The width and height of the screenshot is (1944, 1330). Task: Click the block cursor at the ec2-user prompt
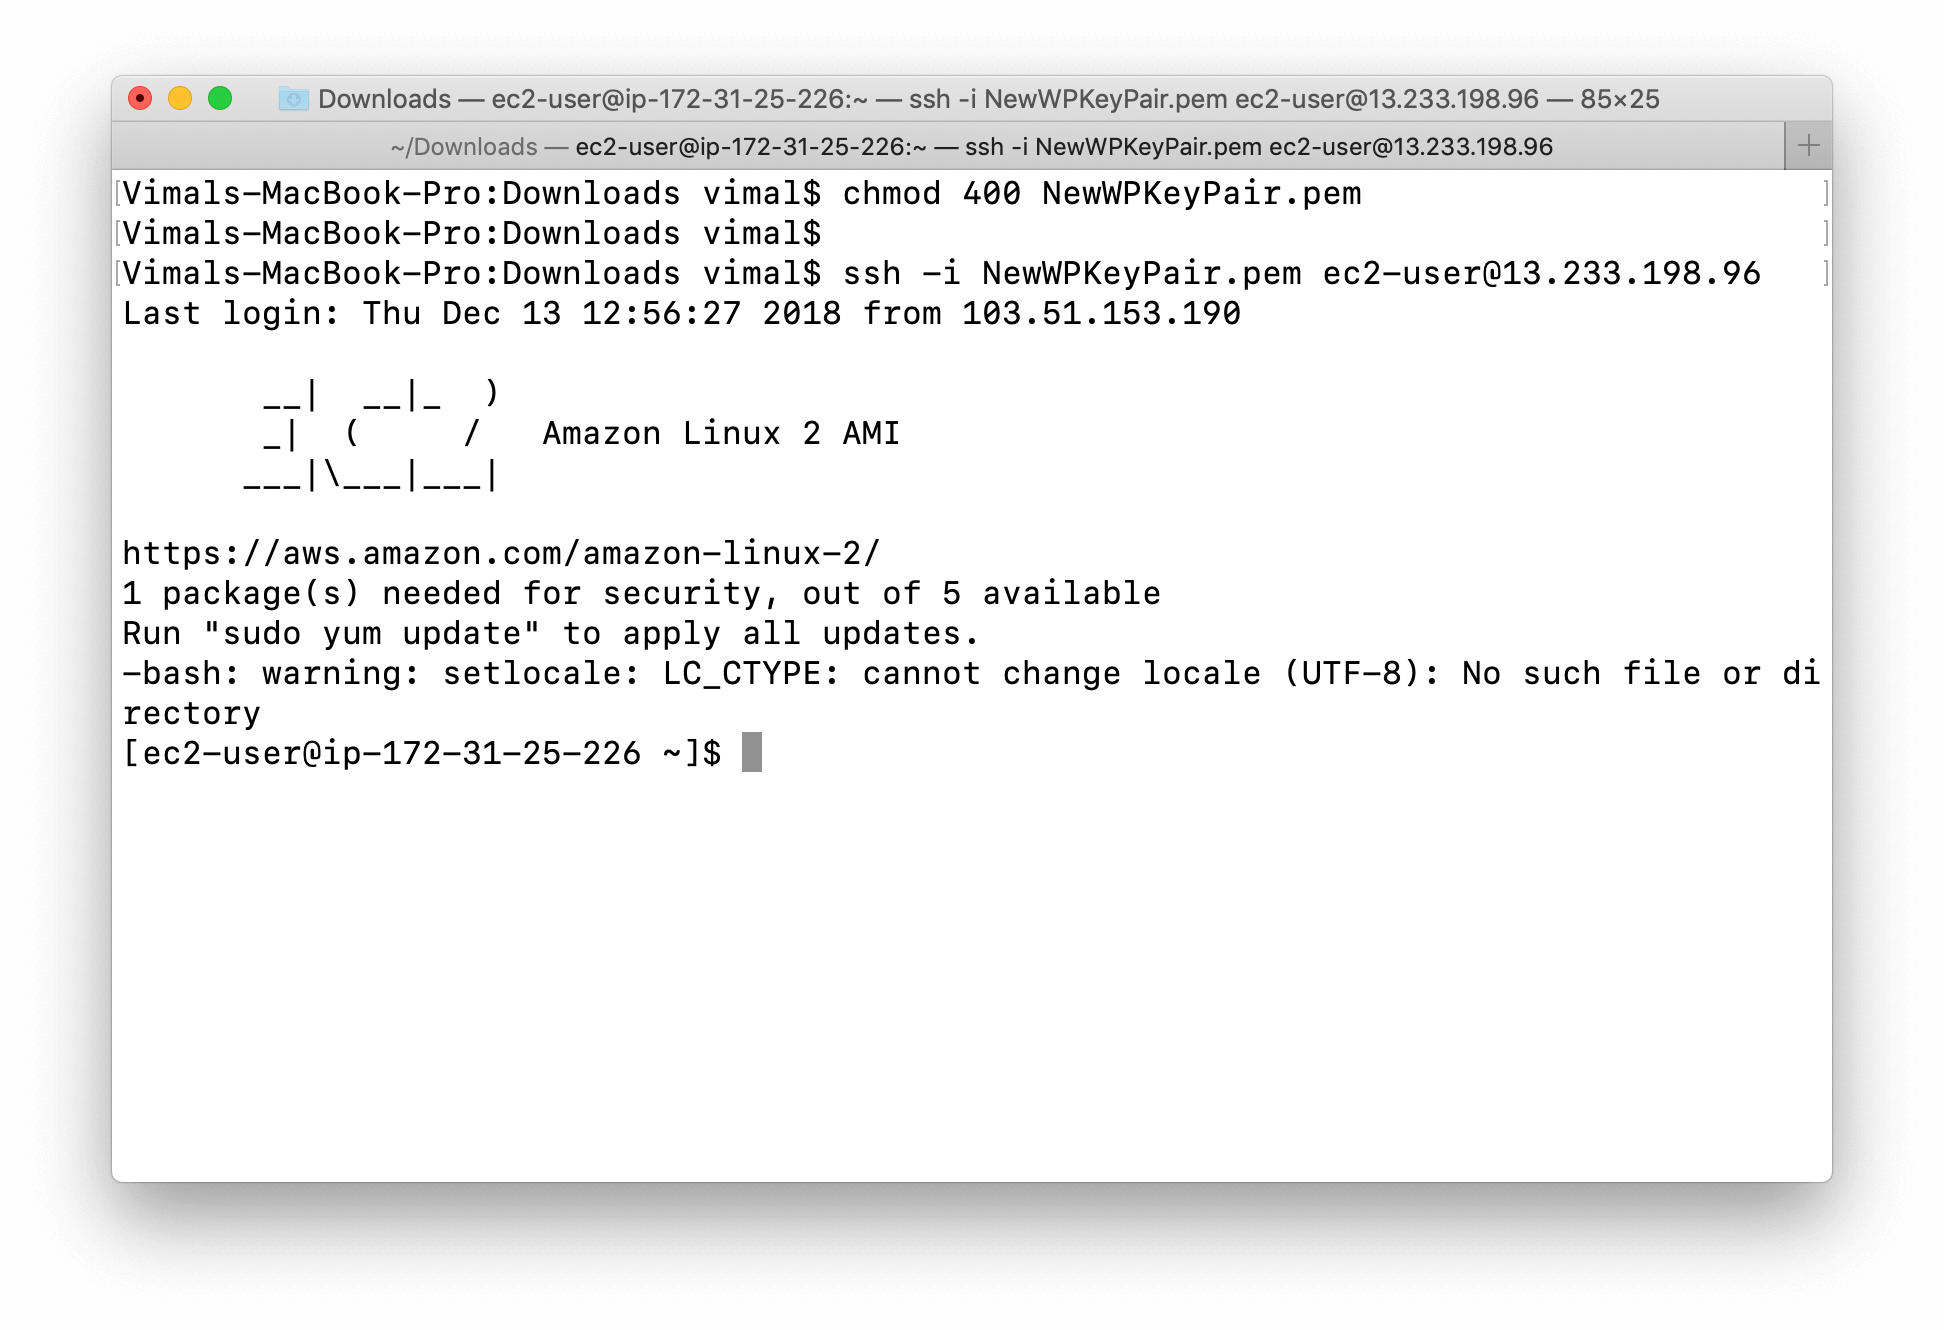coord(752,752)
